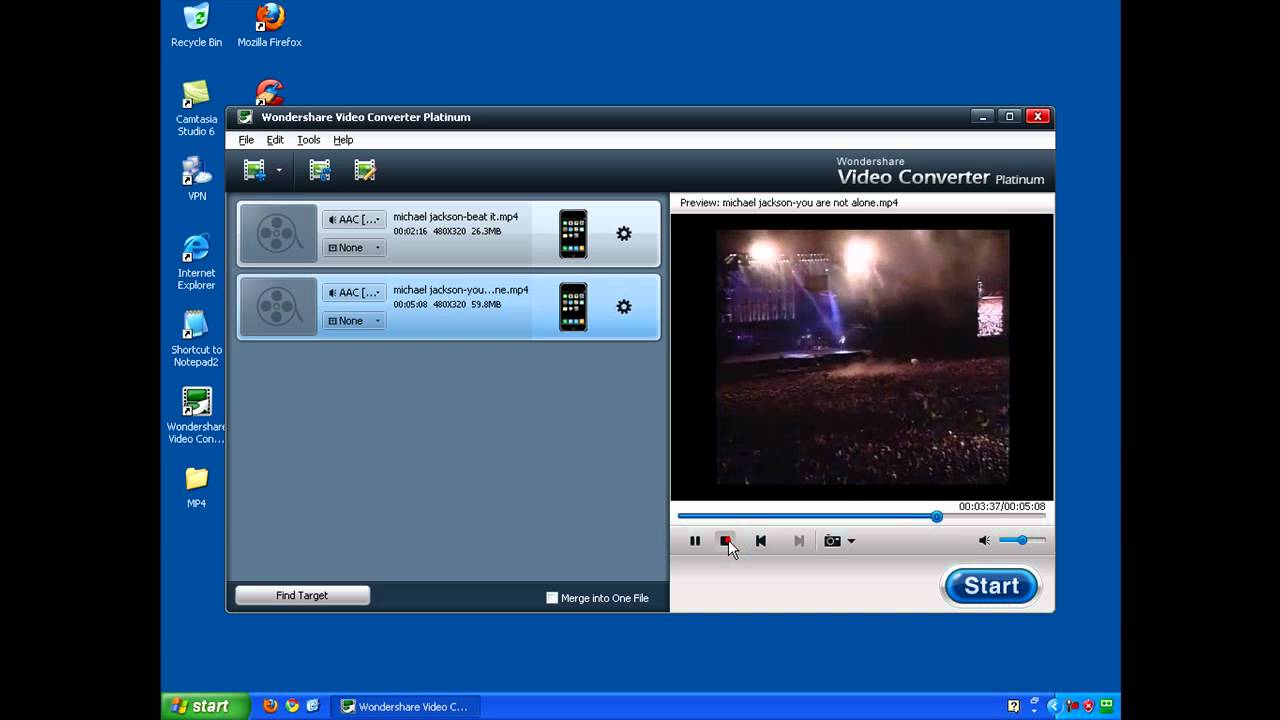Click the preview video frame
This screenshot has height=720, width=1280.
(862, 357)
